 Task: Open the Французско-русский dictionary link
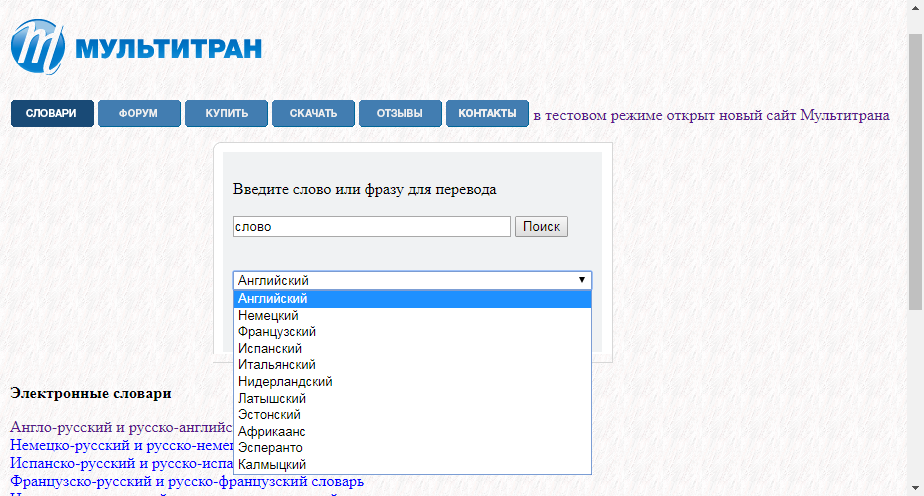[x=187, y=482]
